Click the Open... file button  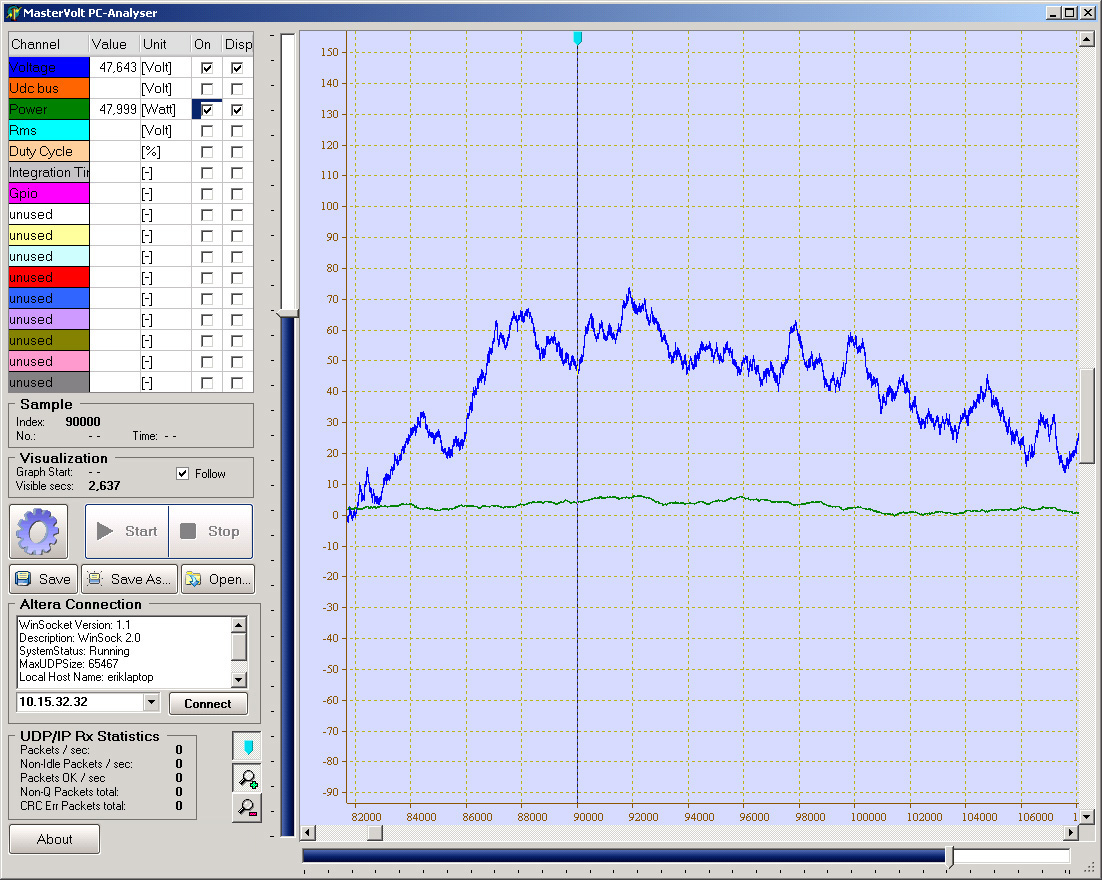click(218, 579)
